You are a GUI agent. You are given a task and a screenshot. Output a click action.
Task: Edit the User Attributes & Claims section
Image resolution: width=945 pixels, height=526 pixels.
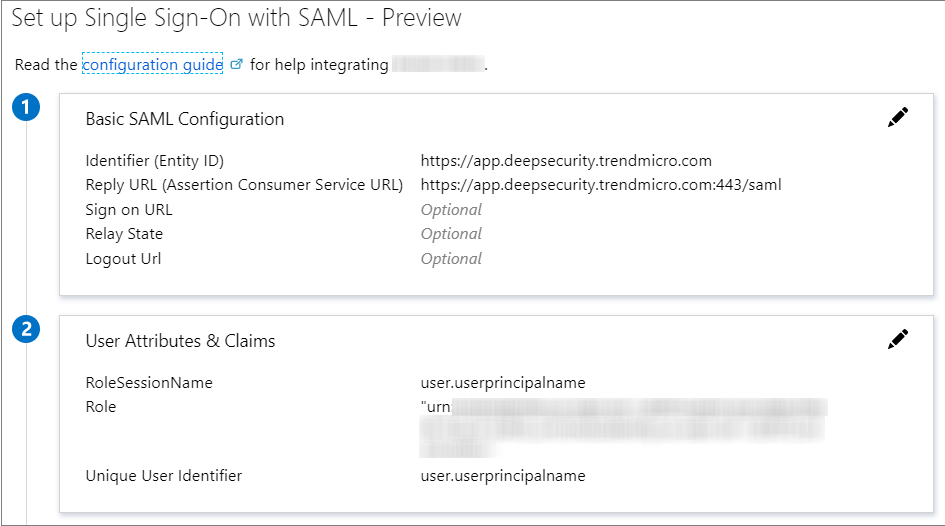coord(898,340)
